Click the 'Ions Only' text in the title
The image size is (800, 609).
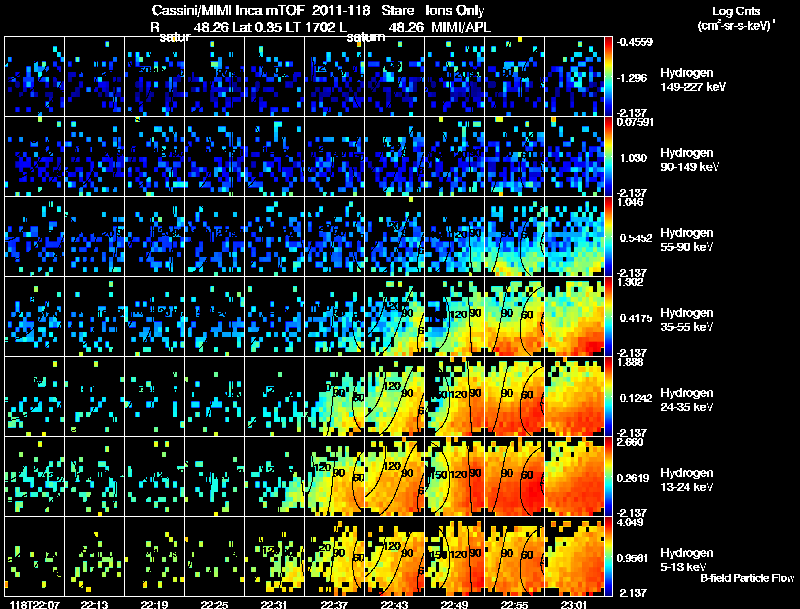[x=455, y=10]
